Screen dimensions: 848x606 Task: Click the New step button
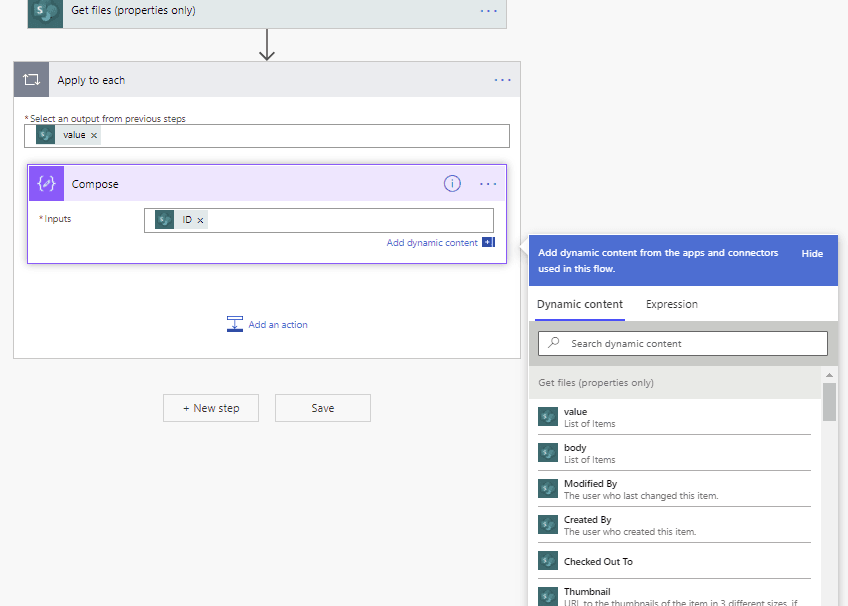(x=211, y=408)
